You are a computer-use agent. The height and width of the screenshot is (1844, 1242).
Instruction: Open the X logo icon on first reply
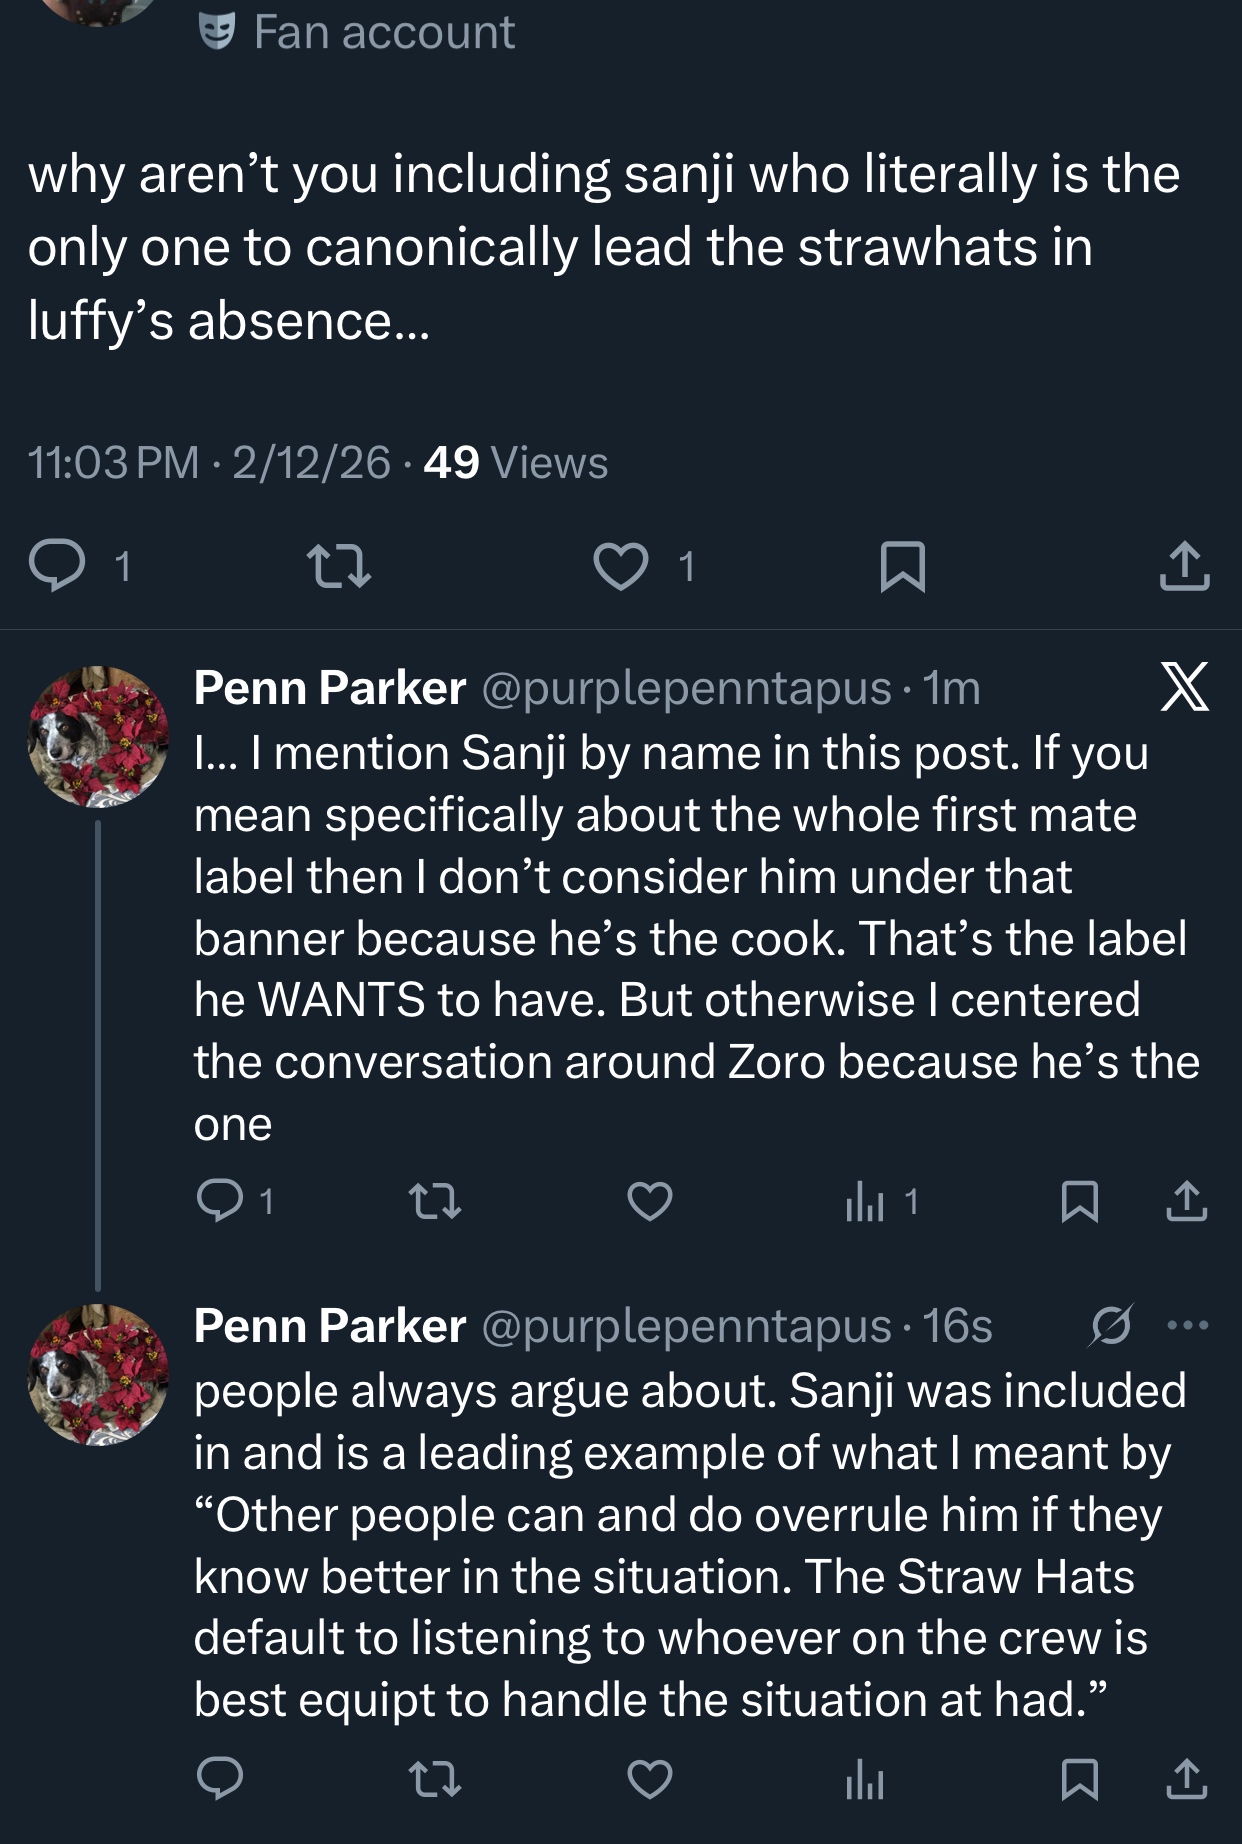(1184, 687)
